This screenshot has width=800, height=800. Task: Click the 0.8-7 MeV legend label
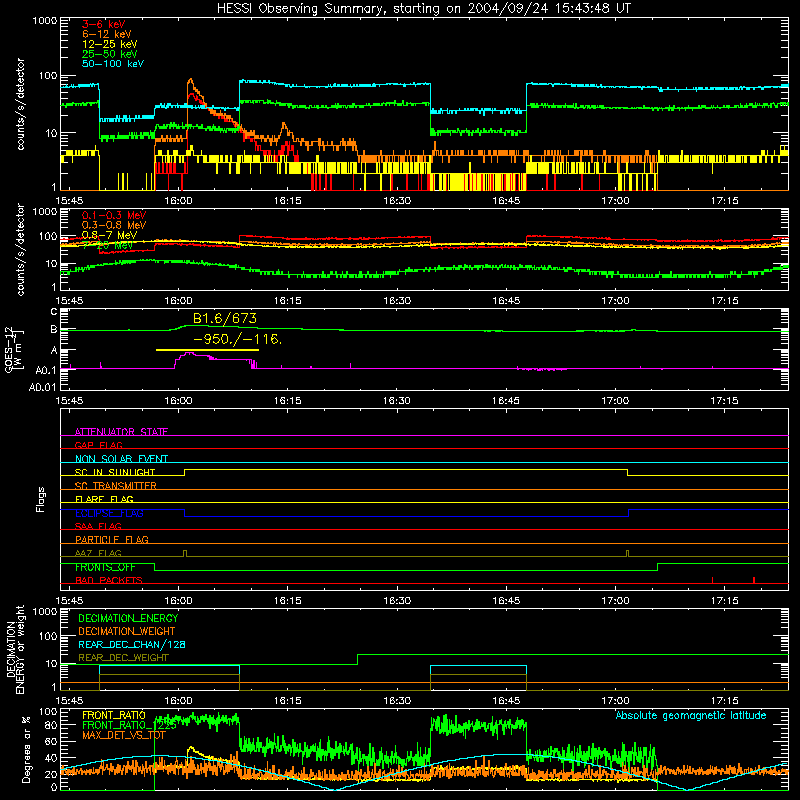110,235
